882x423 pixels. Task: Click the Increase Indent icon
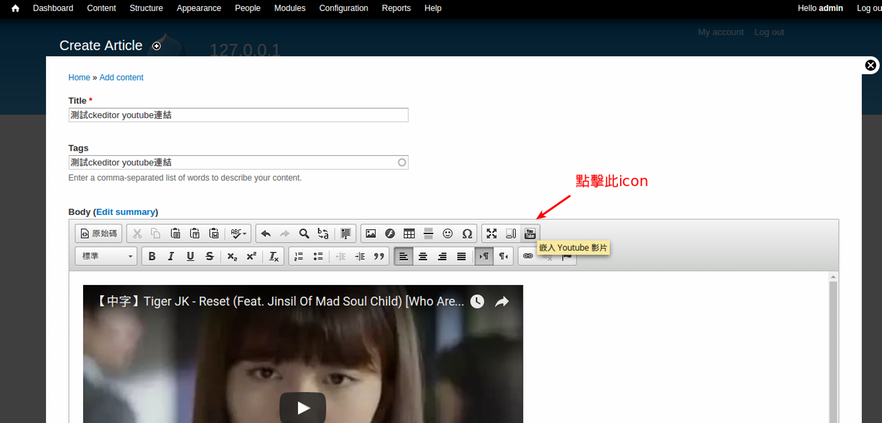[x=360, y=256]
